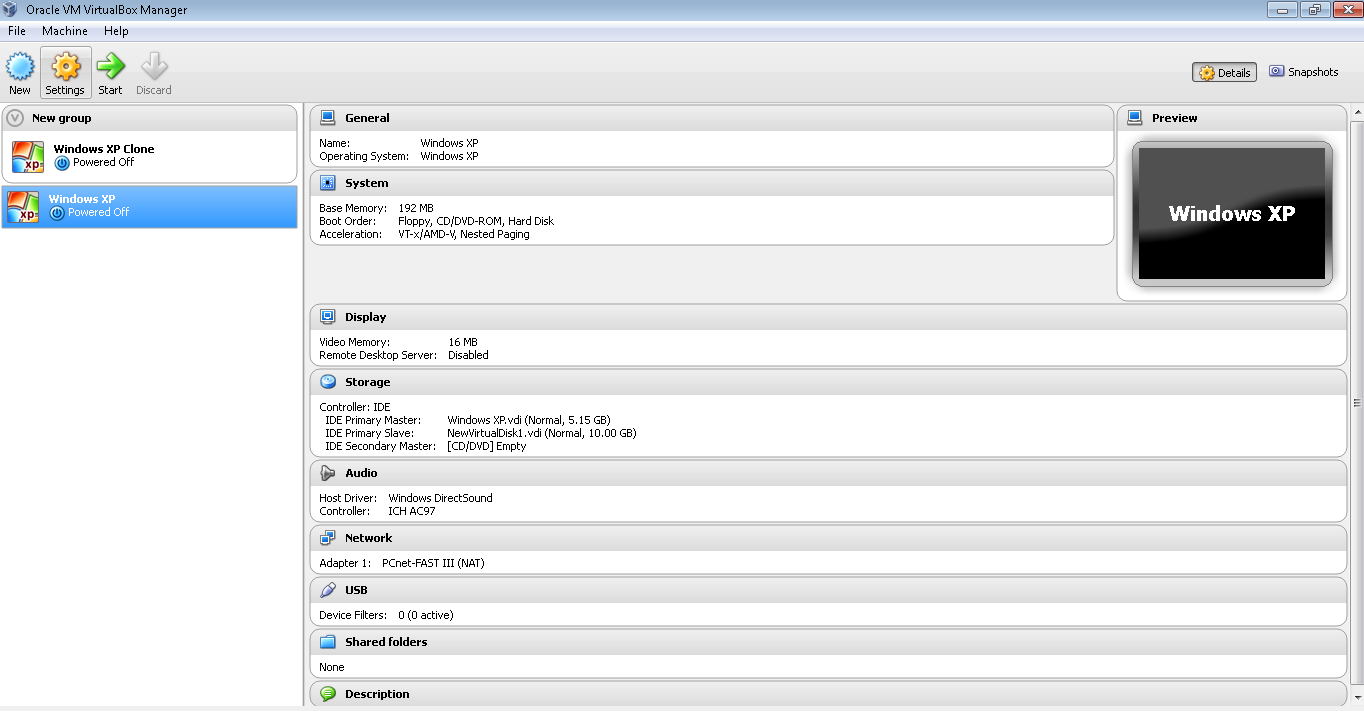
Task: Select the Windows XP Clone machine
Action: pos(150,156)
